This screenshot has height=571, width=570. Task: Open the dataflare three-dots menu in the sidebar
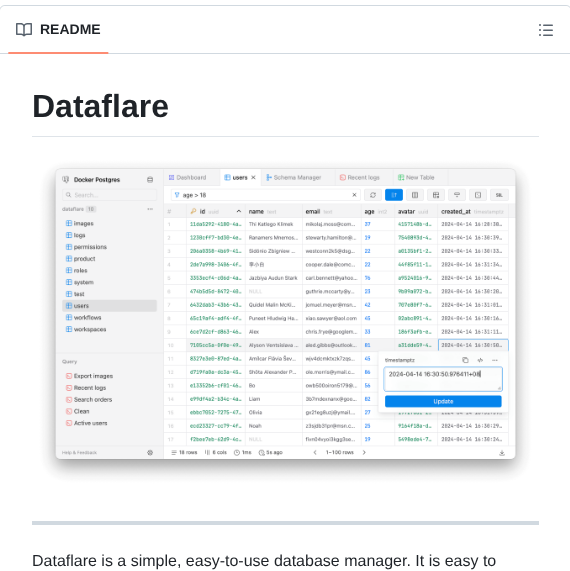150,209
